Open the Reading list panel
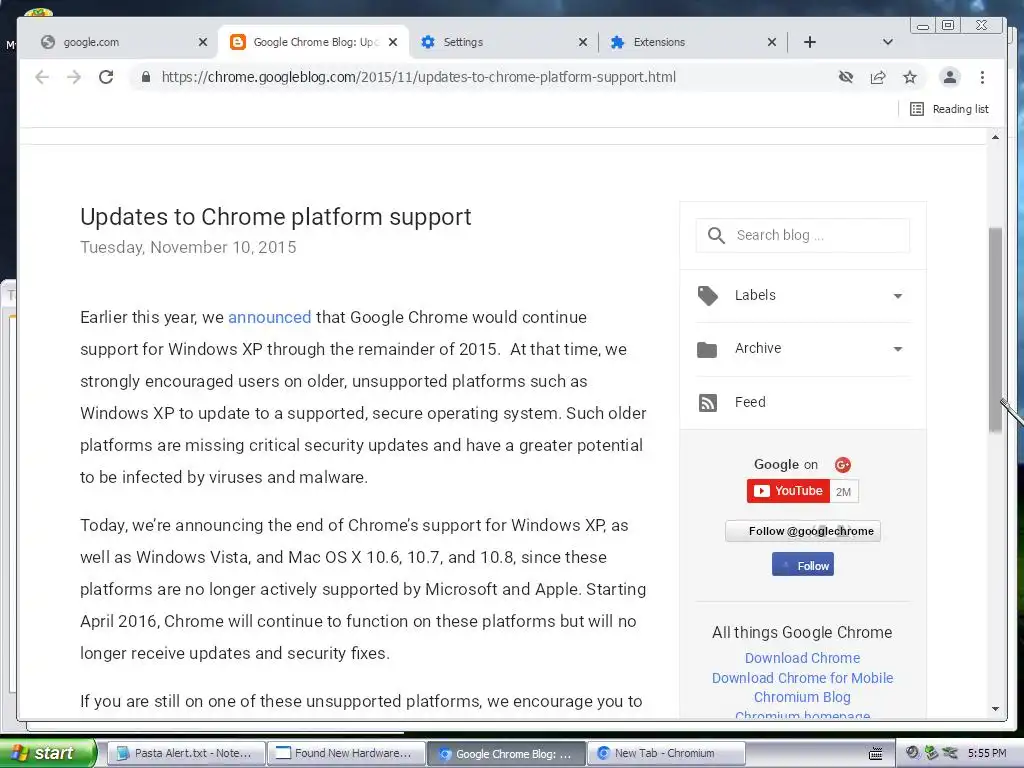This screenshot has width=1024, height=768. click(949, 109)
